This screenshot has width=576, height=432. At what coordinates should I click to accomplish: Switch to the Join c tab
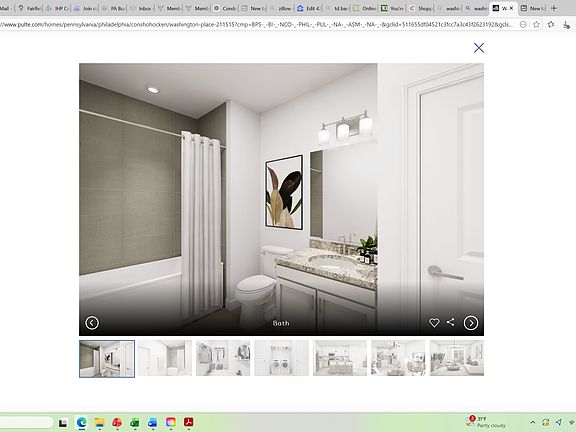click(x=85, y=8)
